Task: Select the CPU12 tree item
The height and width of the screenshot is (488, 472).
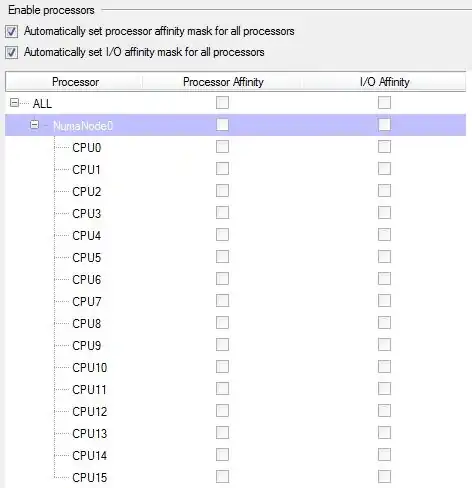Action: [90, 412]
